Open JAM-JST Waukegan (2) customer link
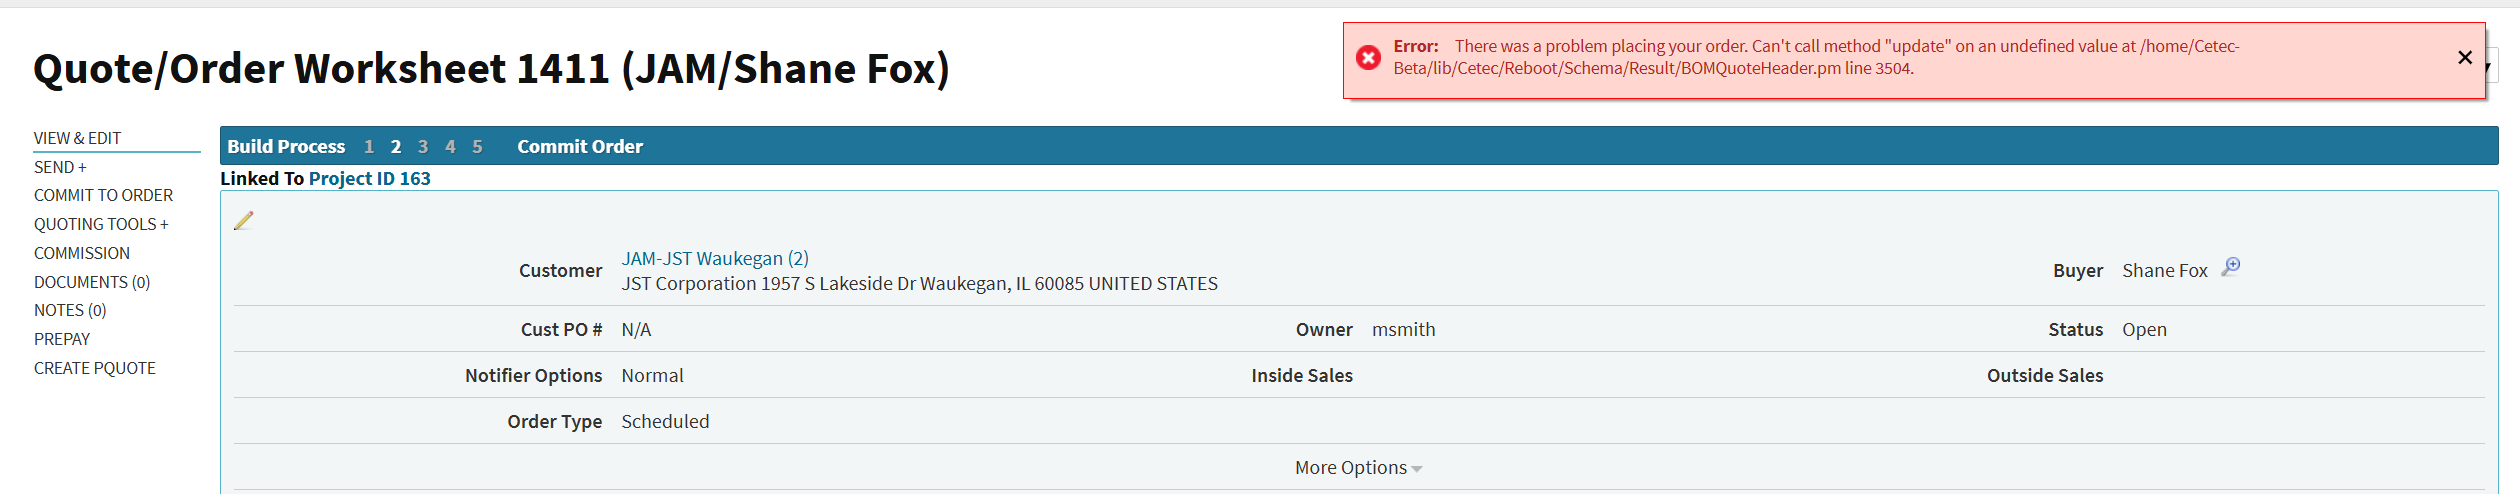2520x494 pixels. pos(715,259)
